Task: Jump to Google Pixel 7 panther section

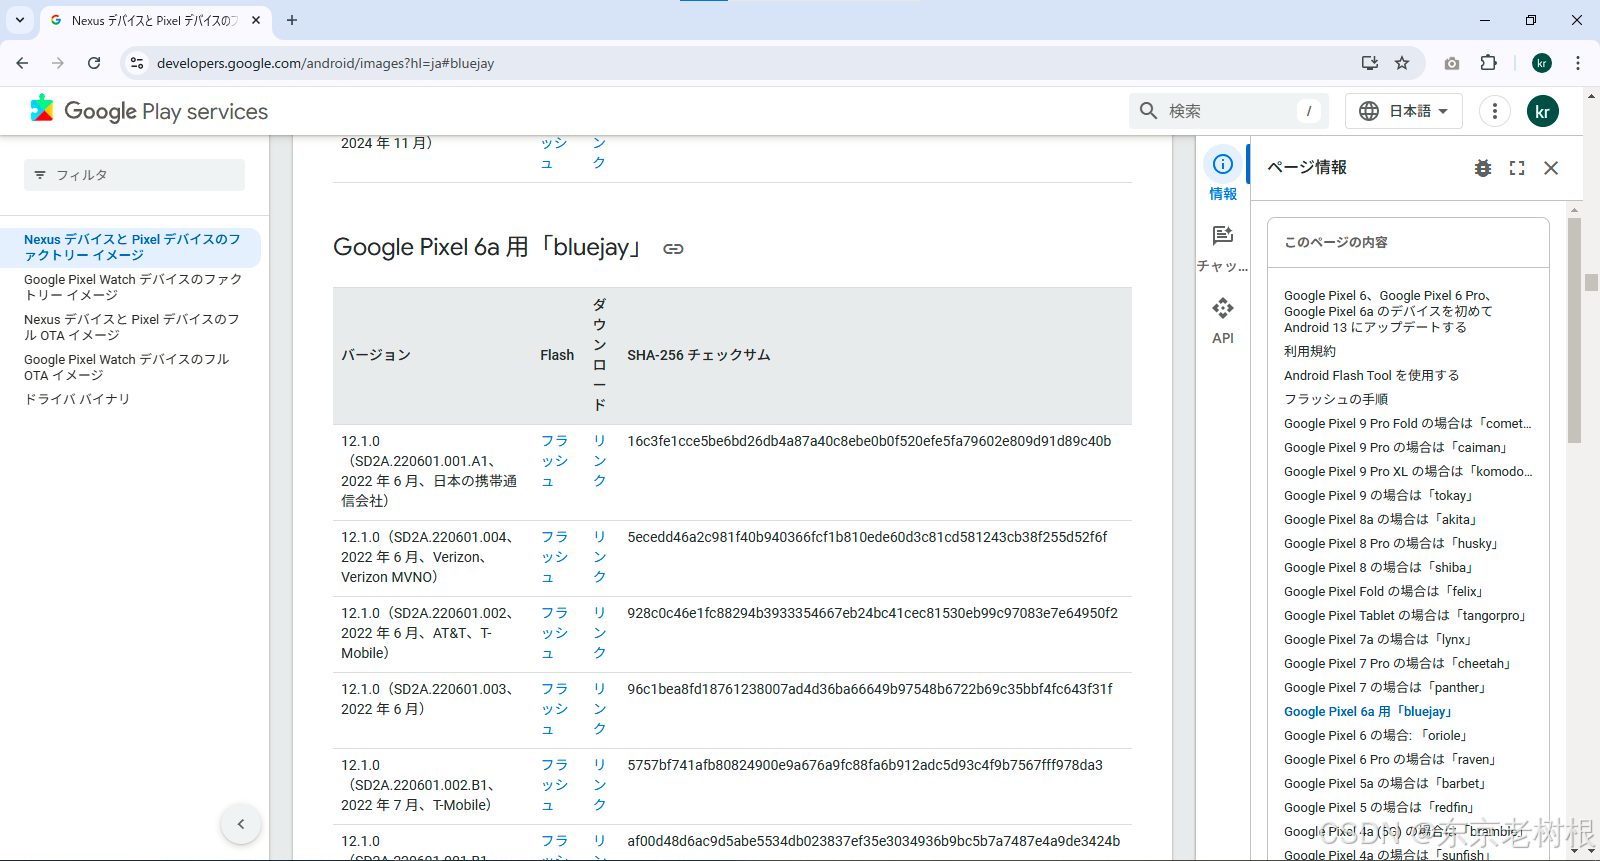Action: point(1385,687)
